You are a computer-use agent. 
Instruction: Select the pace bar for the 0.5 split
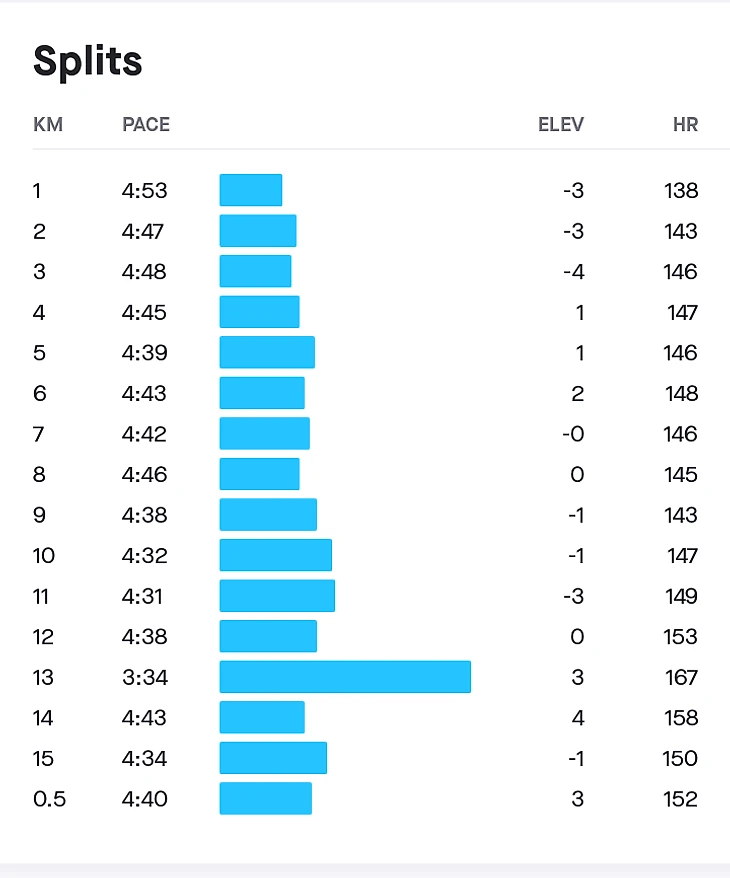pyautogui.click(x=266, y=798)
